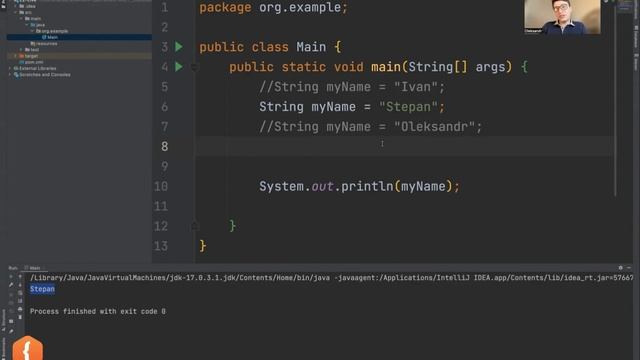
Task: Click the class closing brace on line 13
Action: (x=203, y=246)
